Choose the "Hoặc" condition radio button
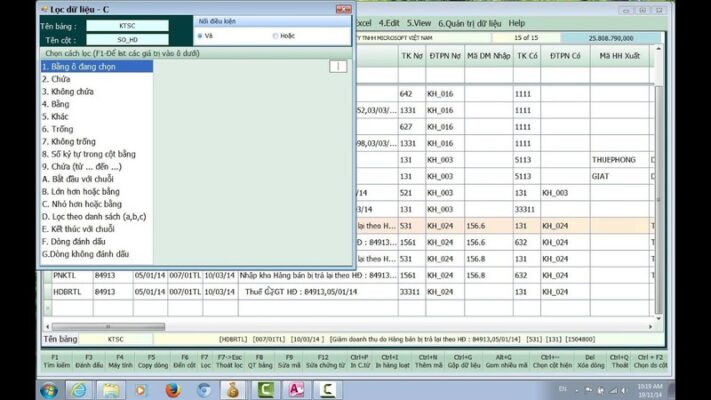 point(275,36)
